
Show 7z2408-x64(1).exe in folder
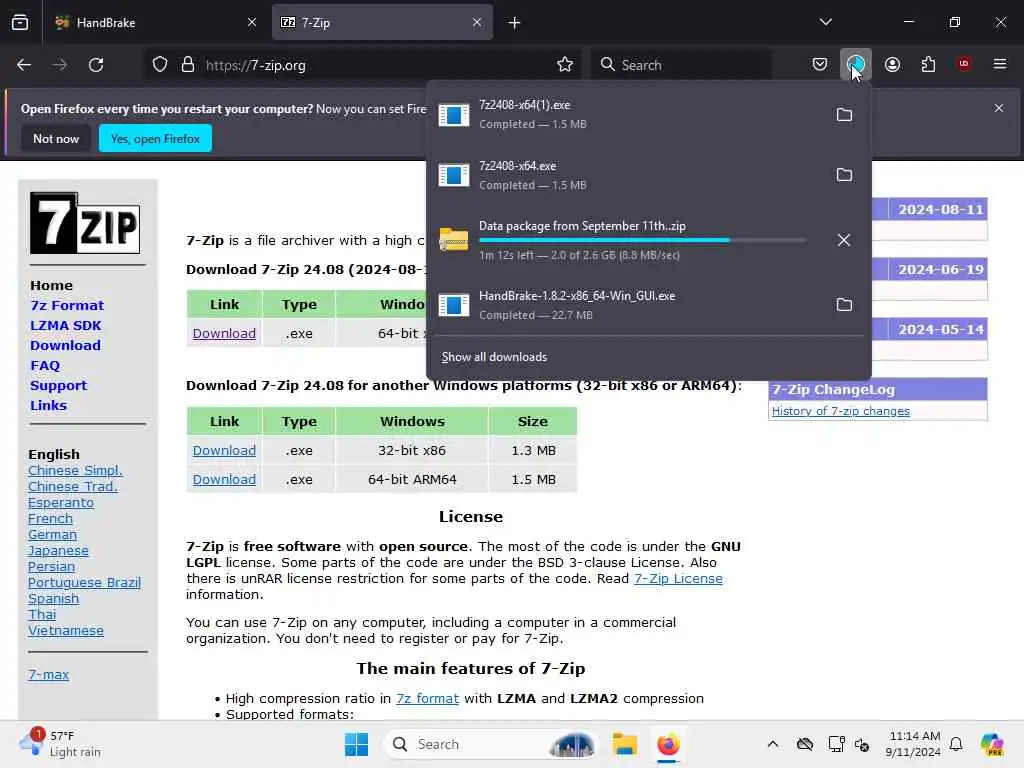pos(844,115)
